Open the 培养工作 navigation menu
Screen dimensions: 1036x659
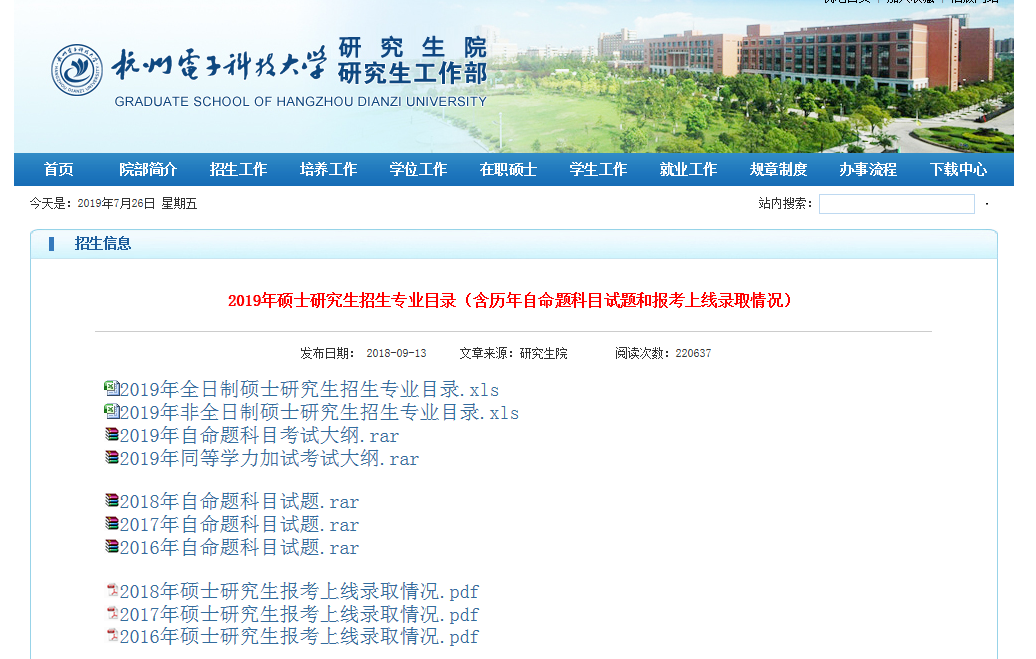pyautogui.click(x=328, y=169)
